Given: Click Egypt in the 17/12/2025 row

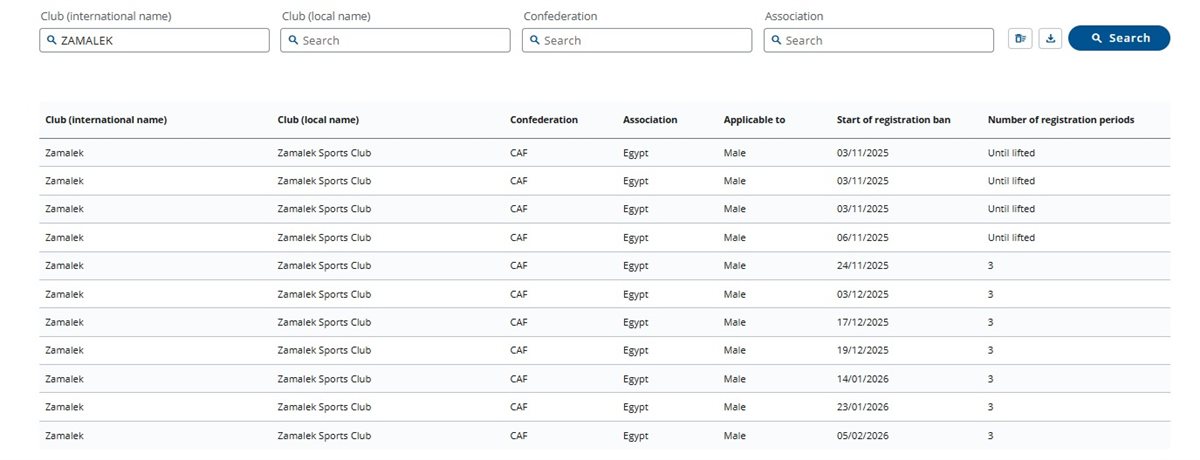Looking at the screenshot, I should [x=636, y=323].
